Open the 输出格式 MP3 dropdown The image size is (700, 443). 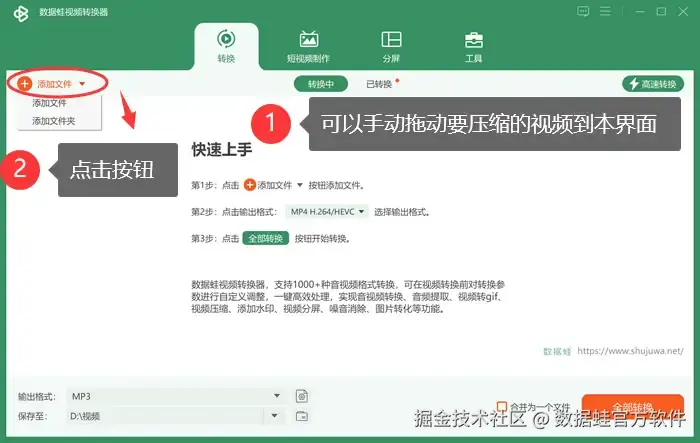(x=175, y=396)
